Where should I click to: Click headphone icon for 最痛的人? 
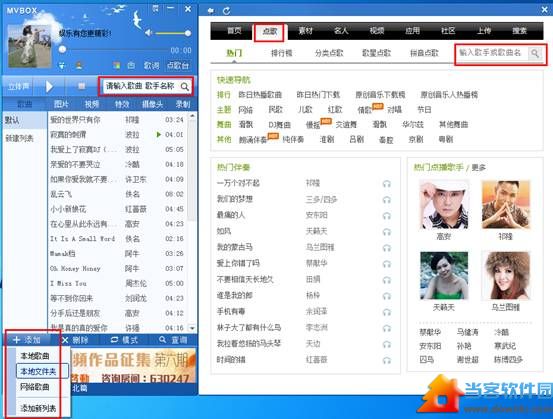click(387, 215)
